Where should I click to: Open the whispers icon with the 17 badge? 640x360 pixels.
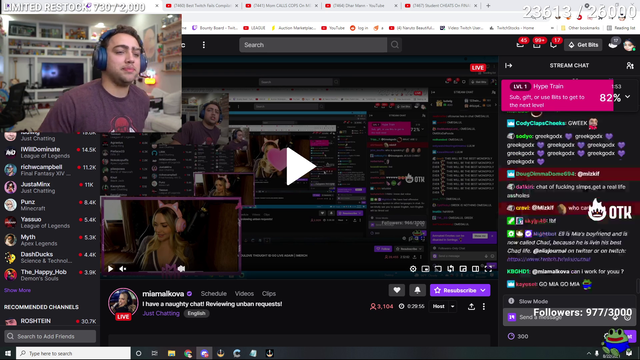tap(553, 44)
